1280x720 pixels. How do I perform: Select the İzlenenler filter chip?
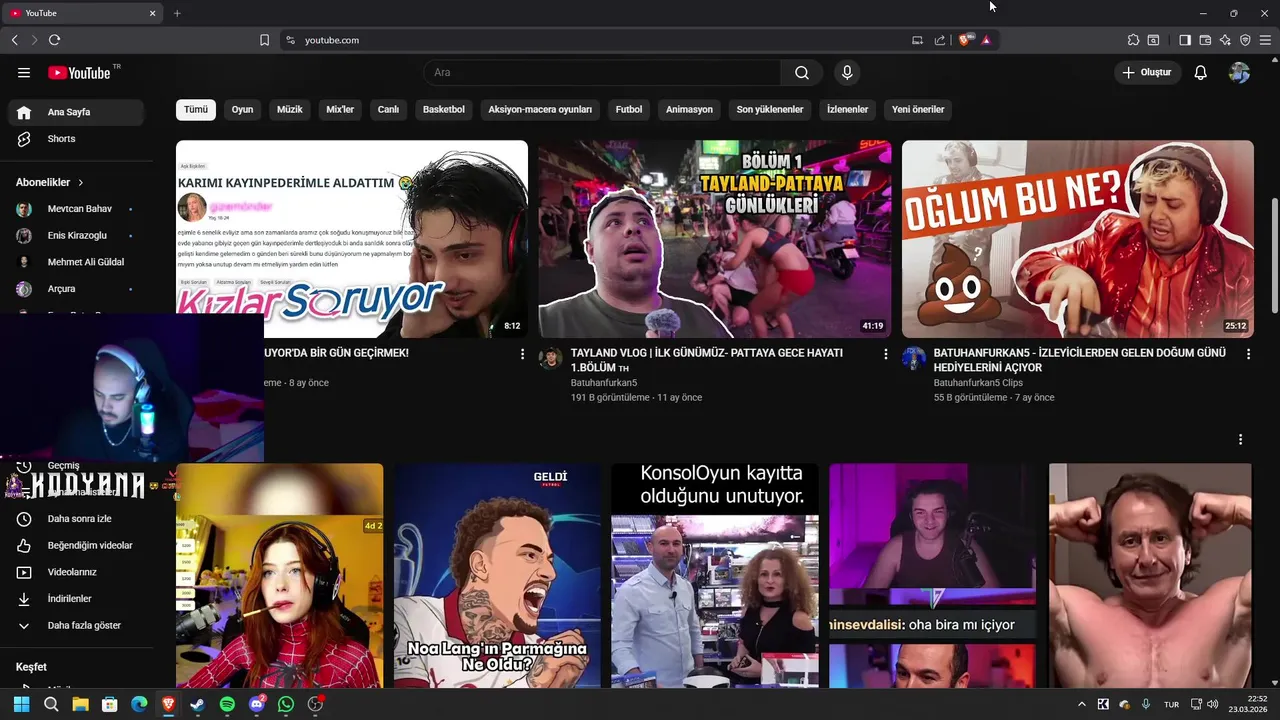click(847, 110)
